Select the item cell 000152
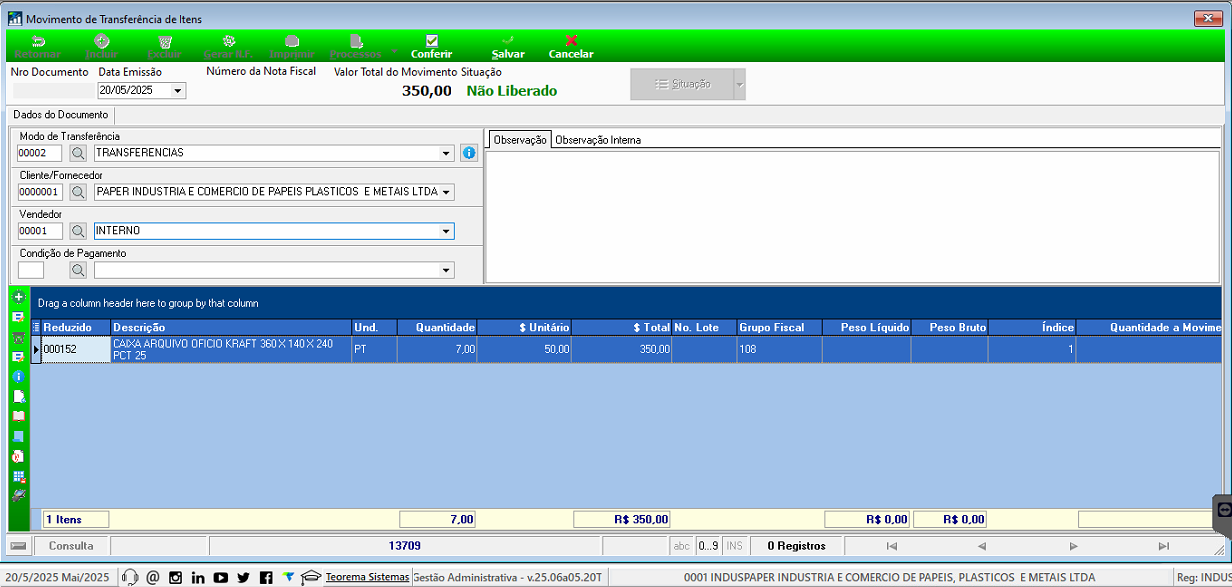The width and height of the screenshot is (1232, 587). (76, 349)
